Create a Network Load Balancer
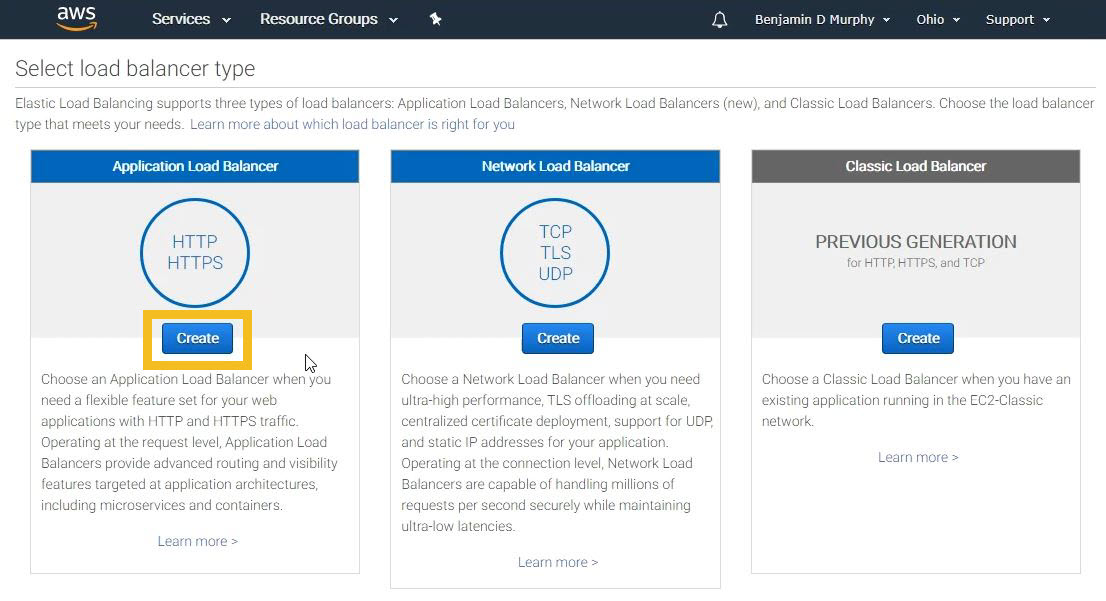The image size is (1106, 601). 558,339
